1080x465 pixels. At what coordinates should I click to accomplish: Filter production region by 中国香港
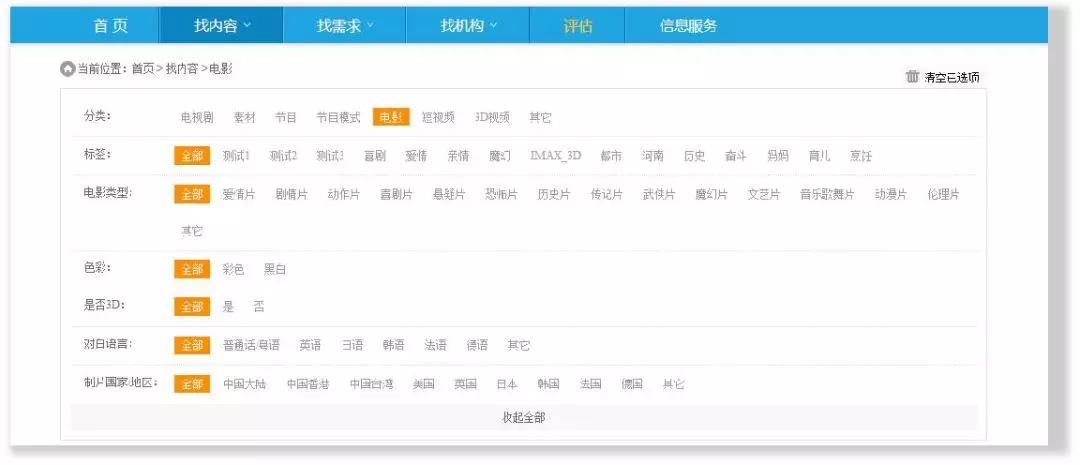pos(308,384)
